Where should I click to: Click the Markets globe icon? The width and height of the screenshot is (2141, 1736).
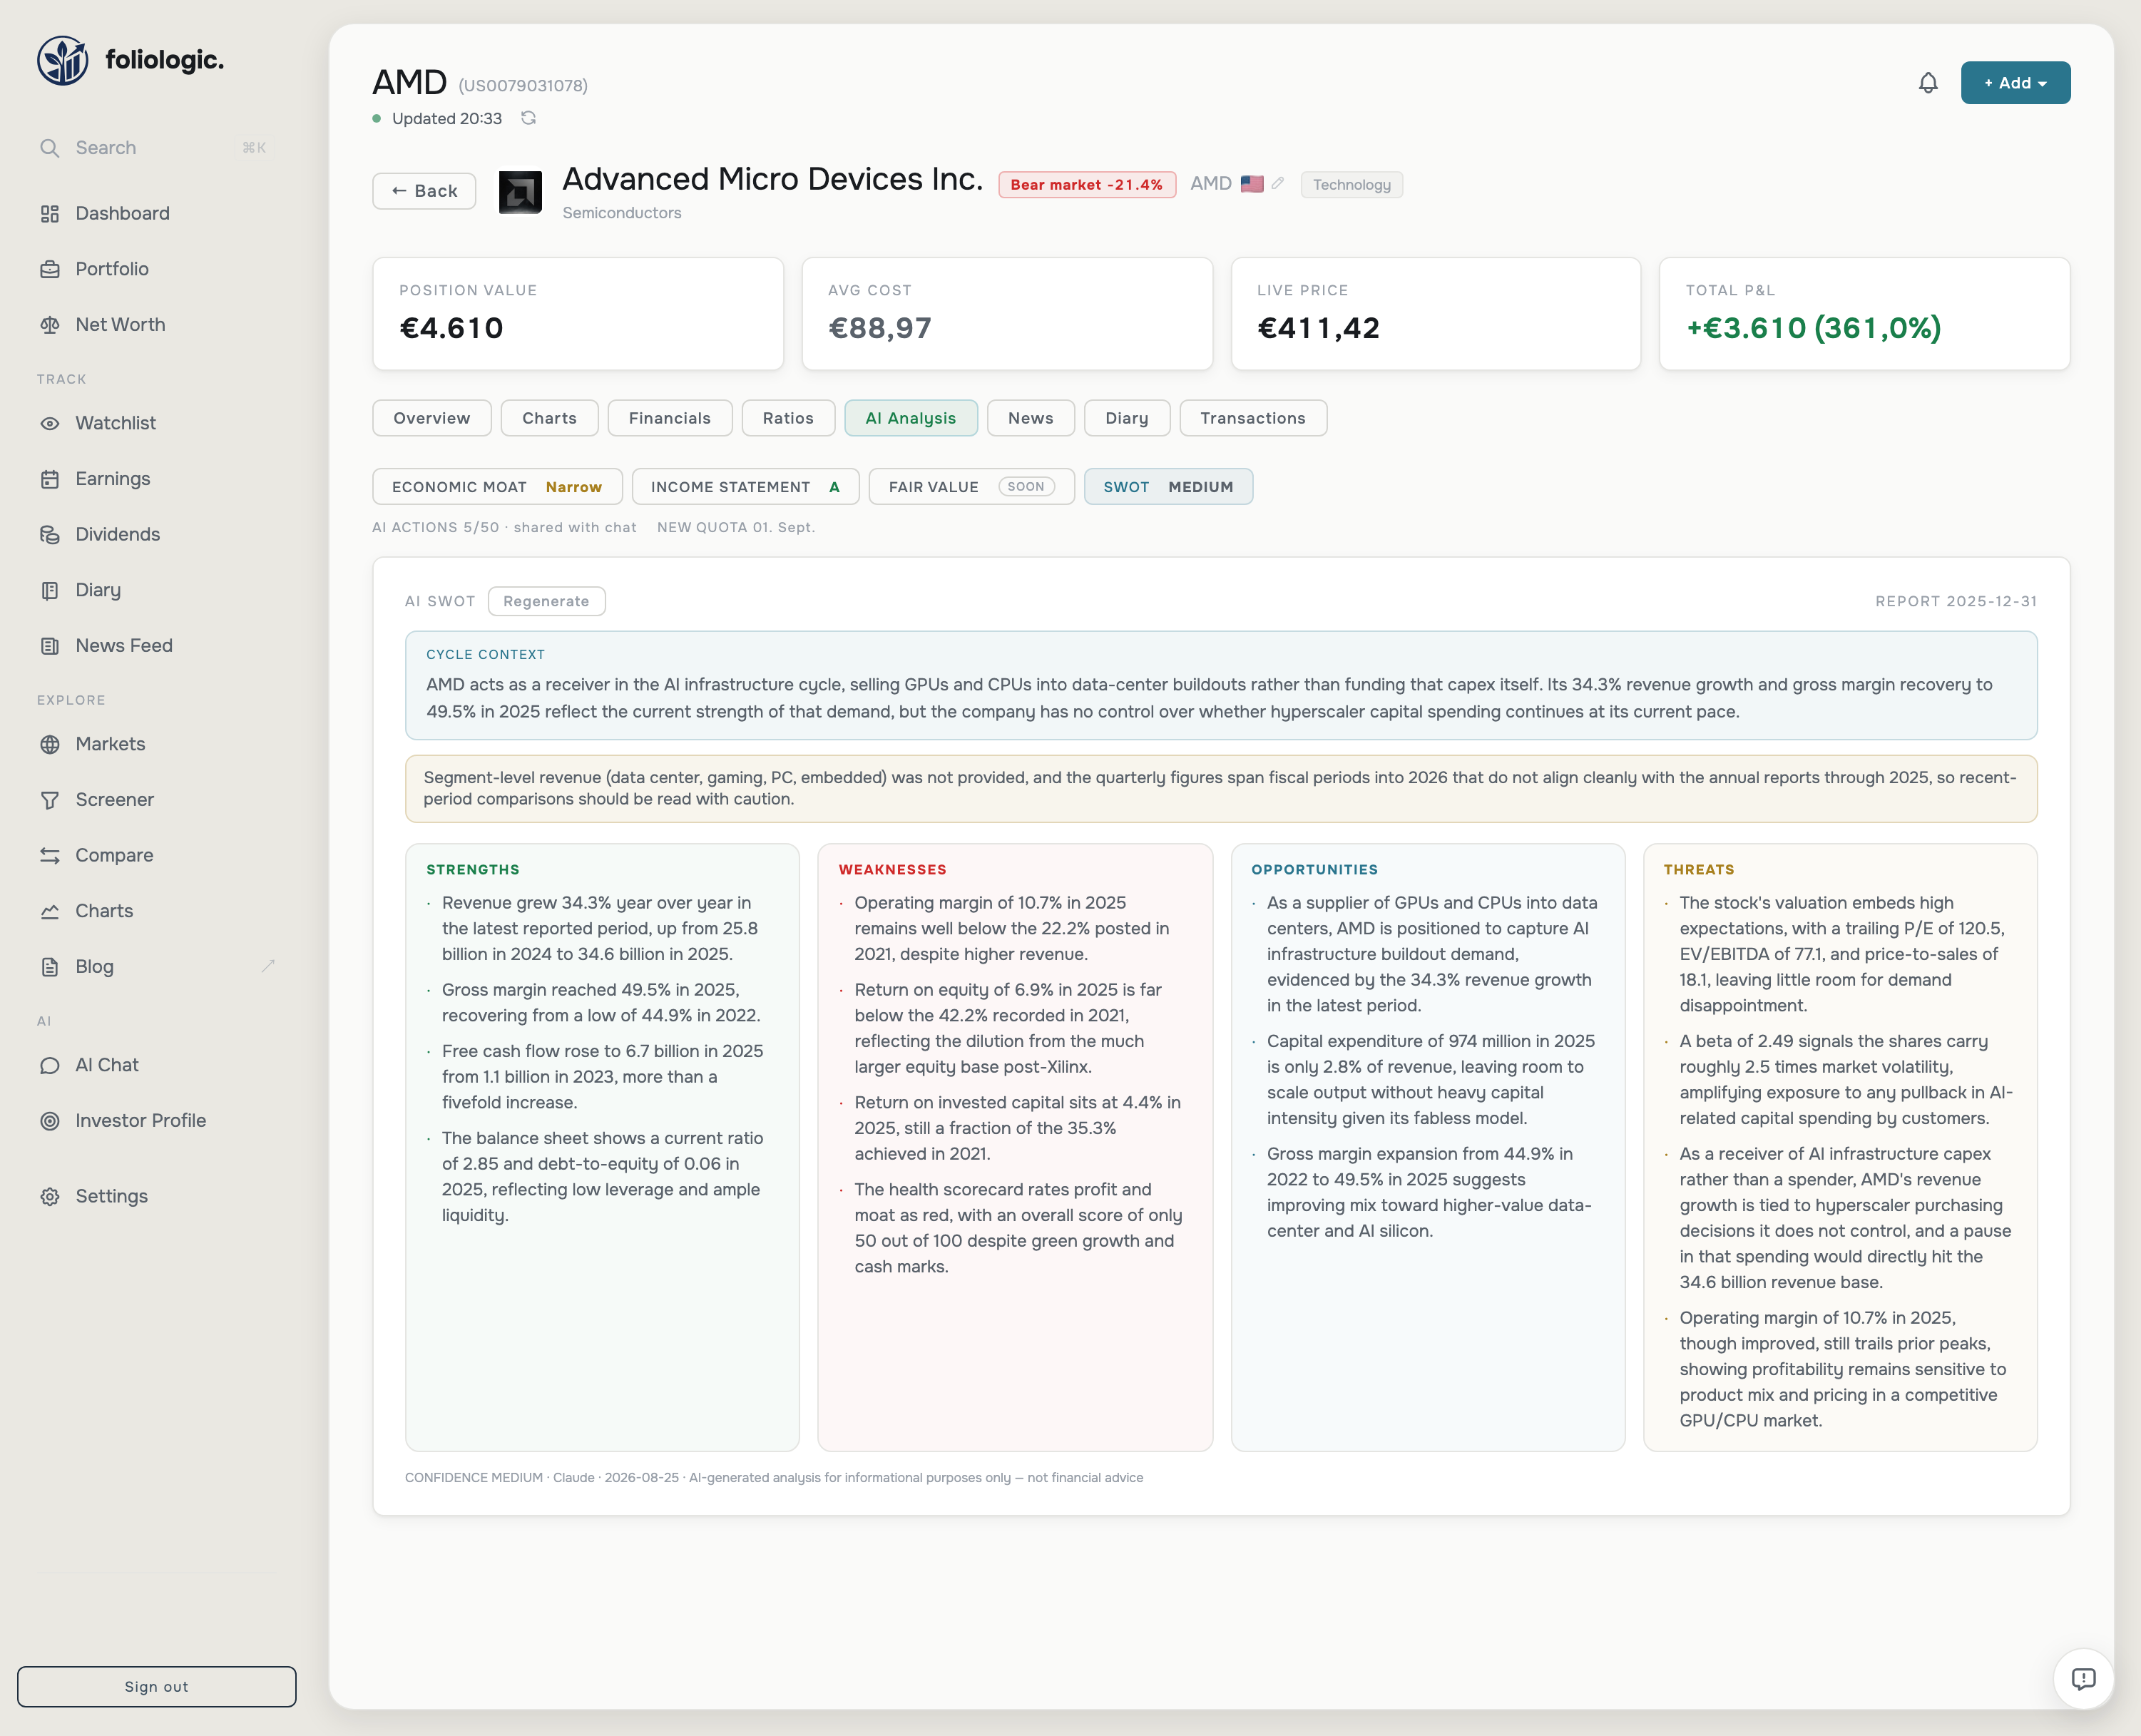coord(49,744)
